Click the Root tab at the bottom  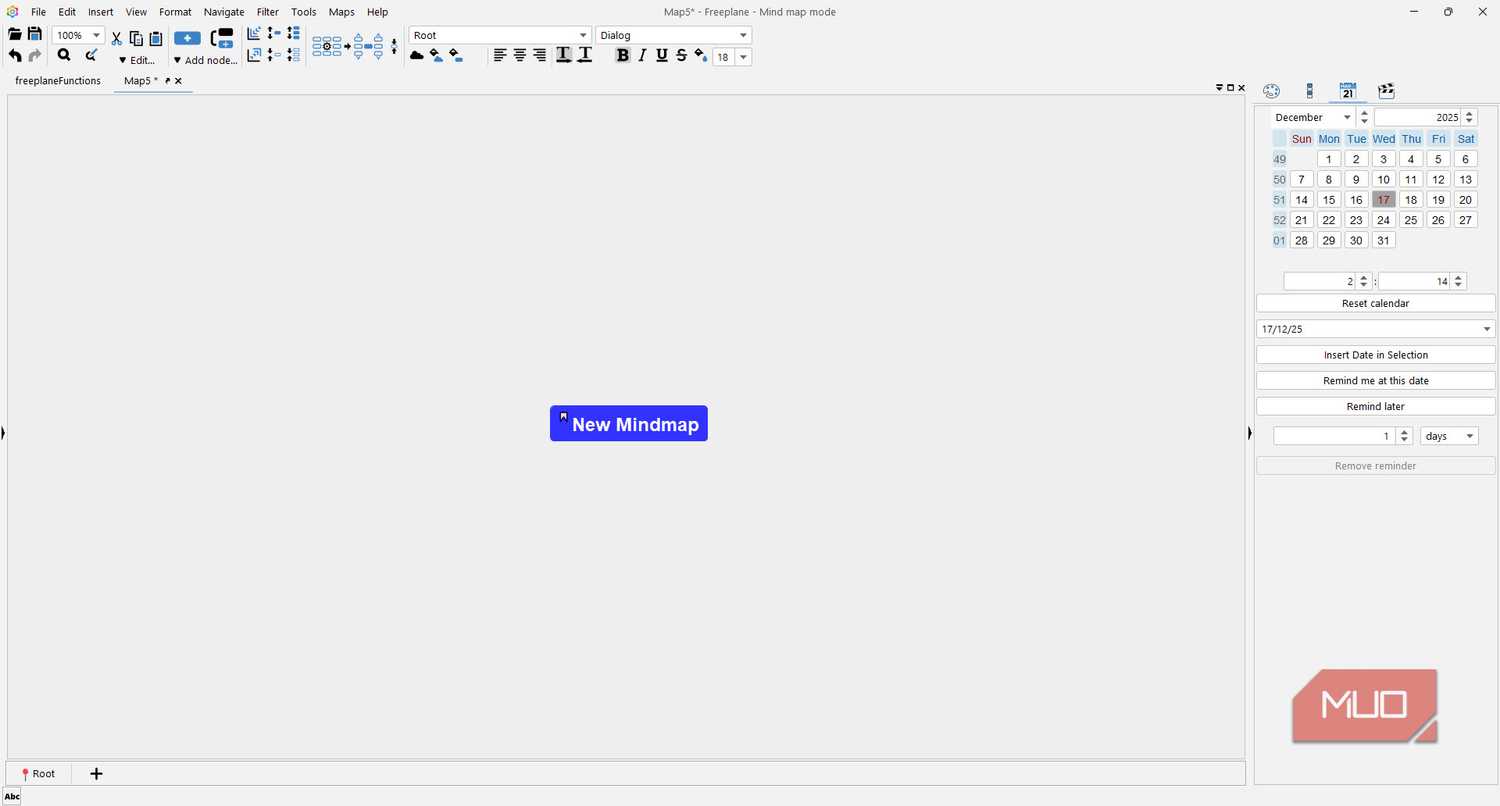(38, 773)
